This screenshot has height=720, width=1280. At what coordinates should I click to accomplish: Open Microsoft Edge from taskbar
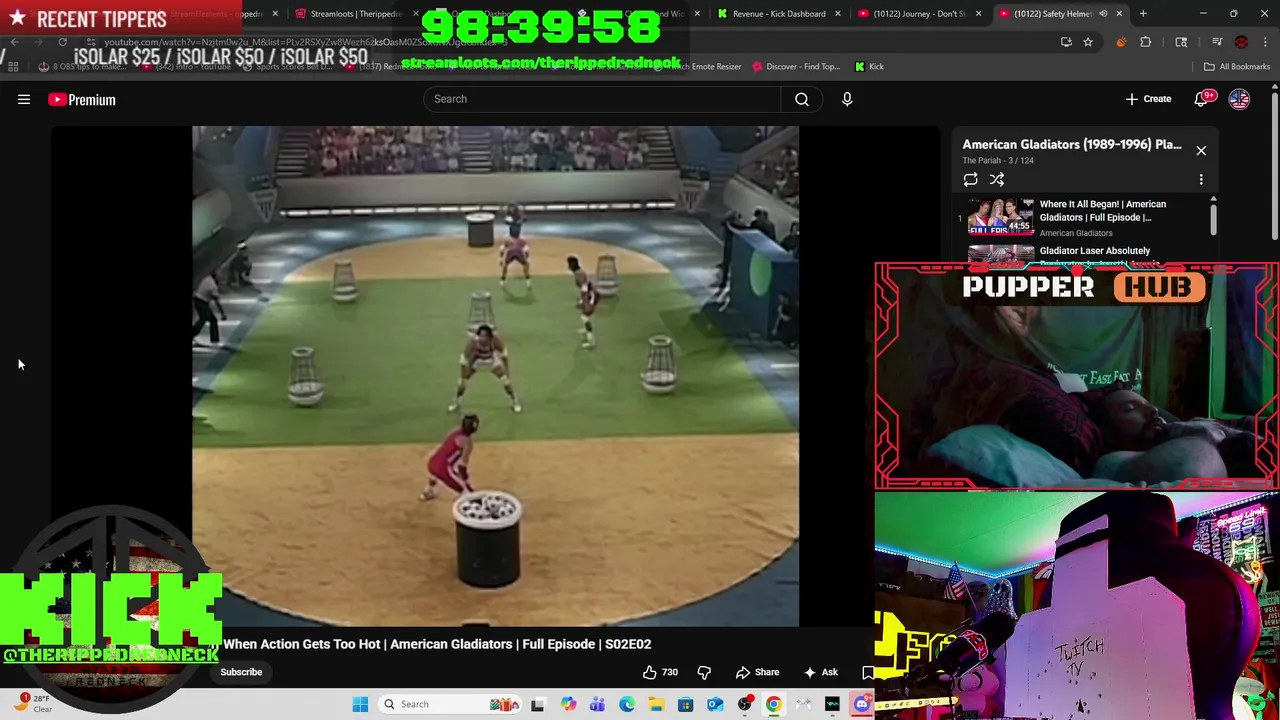pos(627,704)
